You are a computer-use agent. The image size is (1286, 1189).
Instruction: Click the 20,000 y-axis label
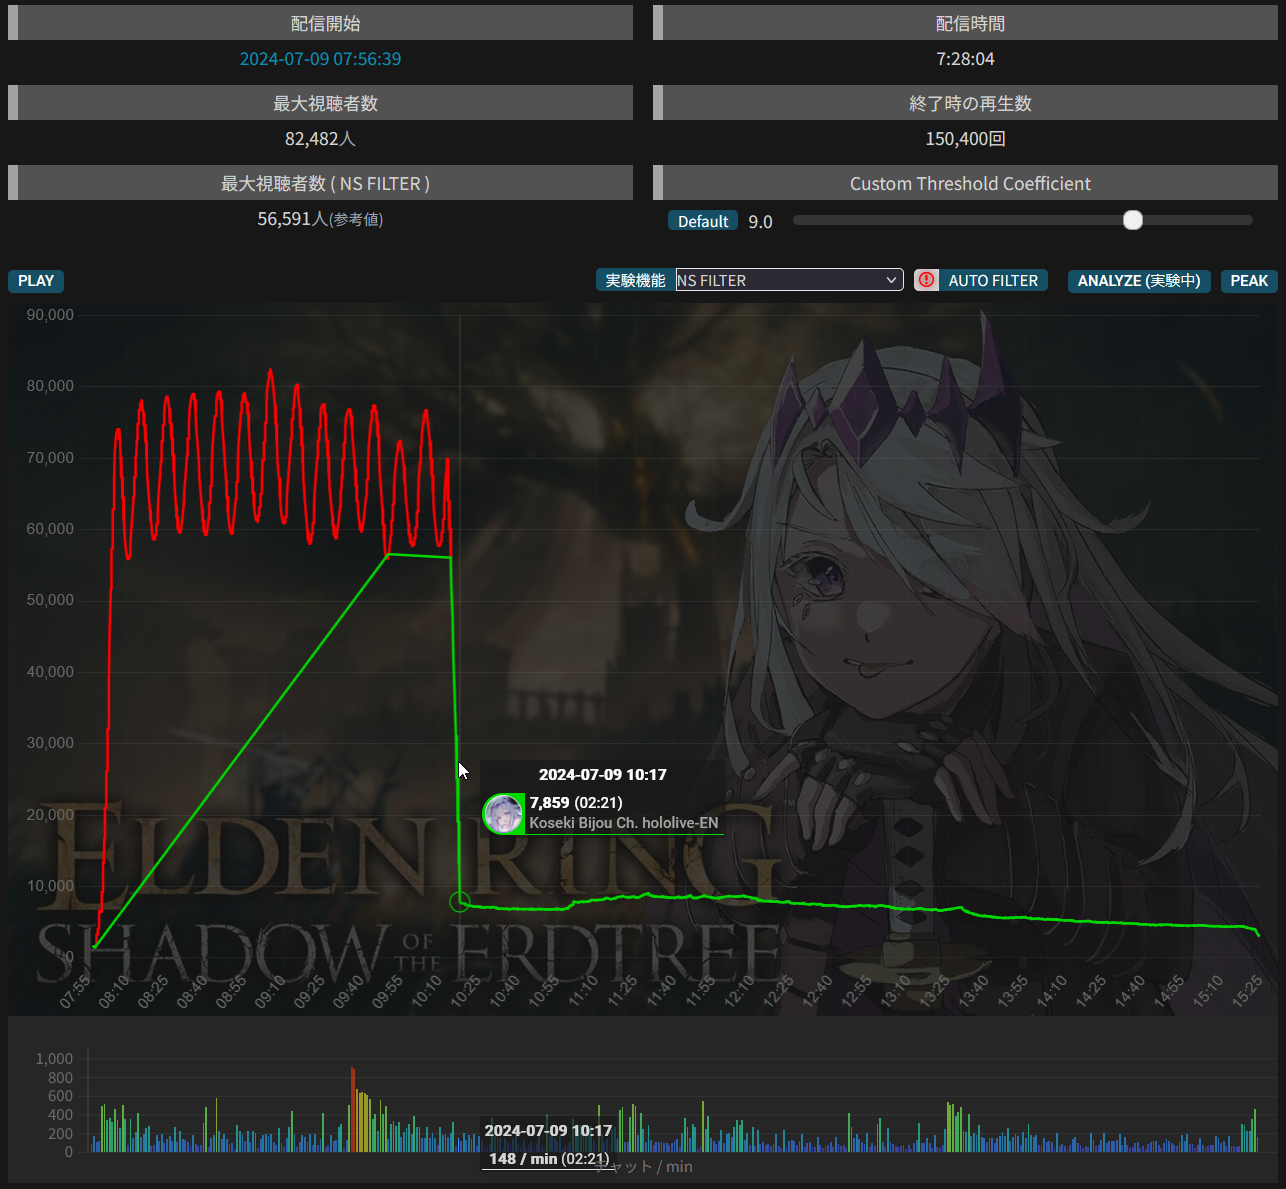point(50,815)
